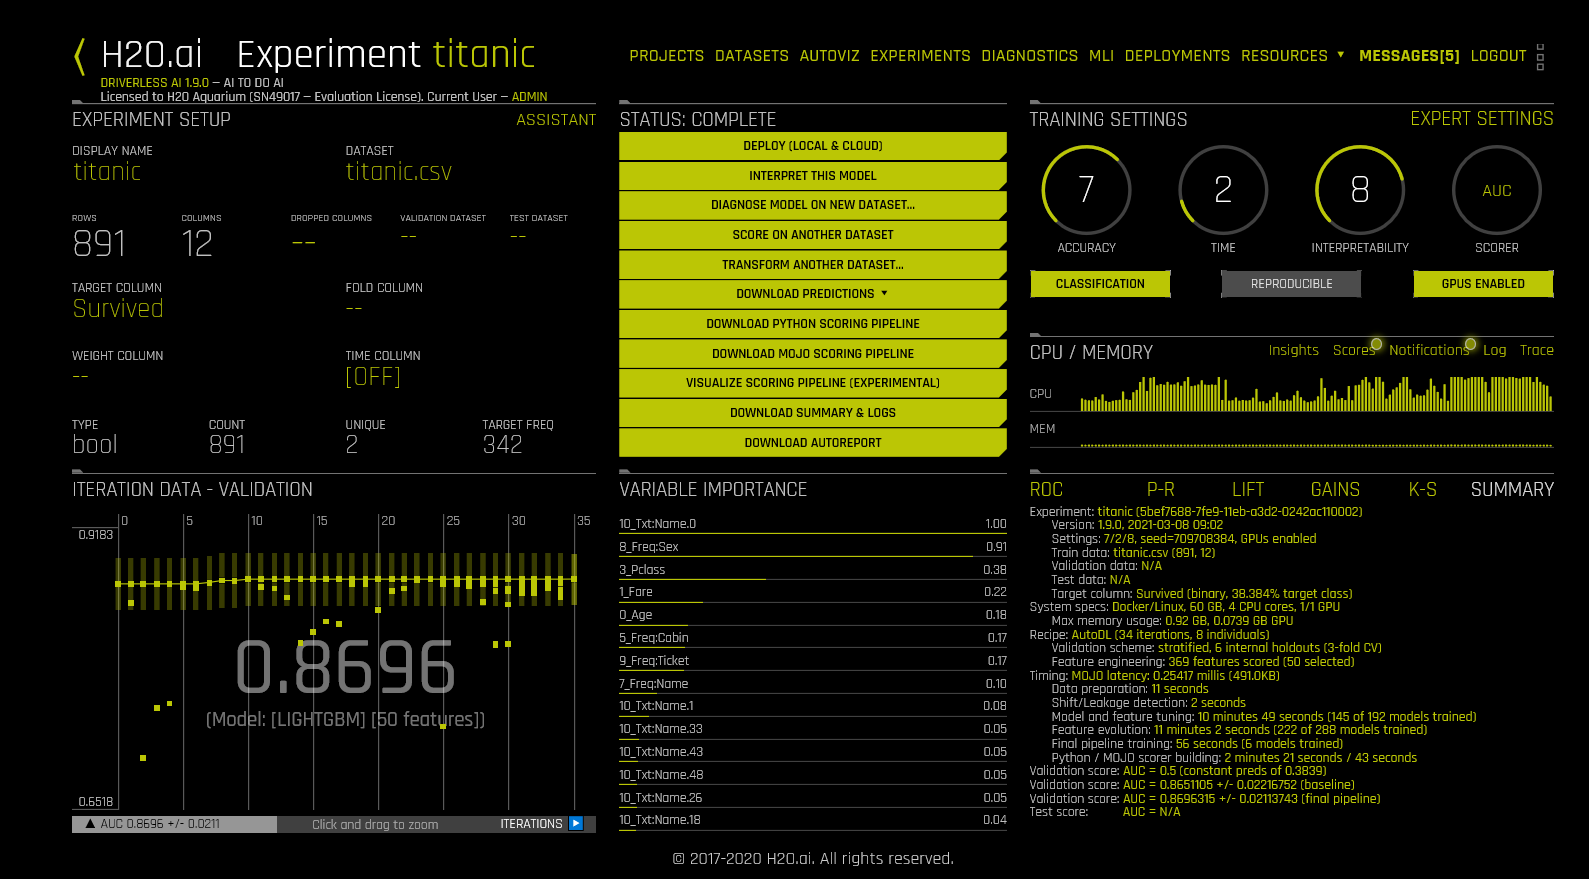Toggle the GPUs Enabled setting
This screenshot has width=1589, height=879.
pyautogui.click(x=1482, y=284)
